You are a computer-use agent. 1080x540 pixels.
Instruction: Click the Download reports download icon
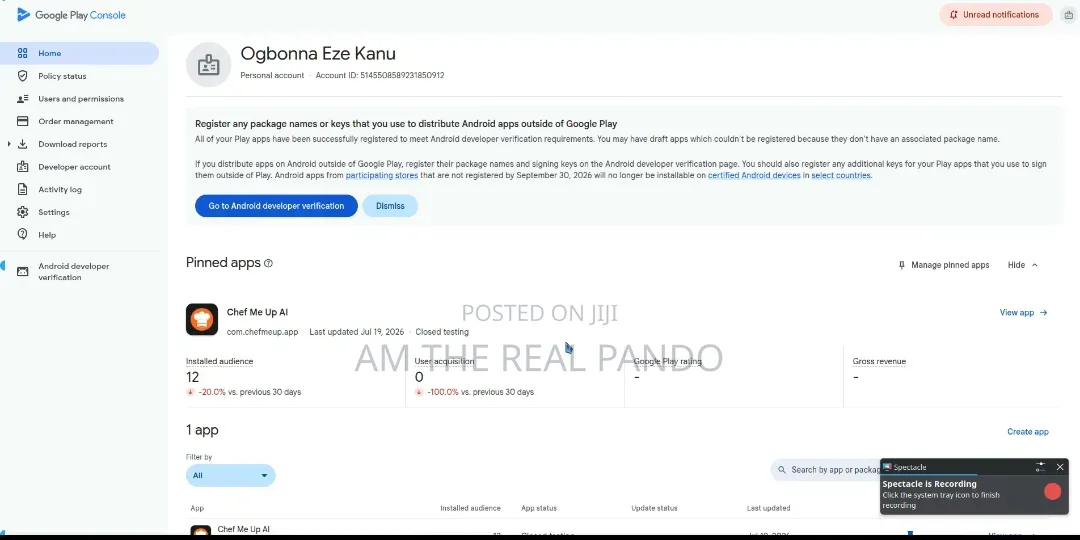click(x=23, y=144)
